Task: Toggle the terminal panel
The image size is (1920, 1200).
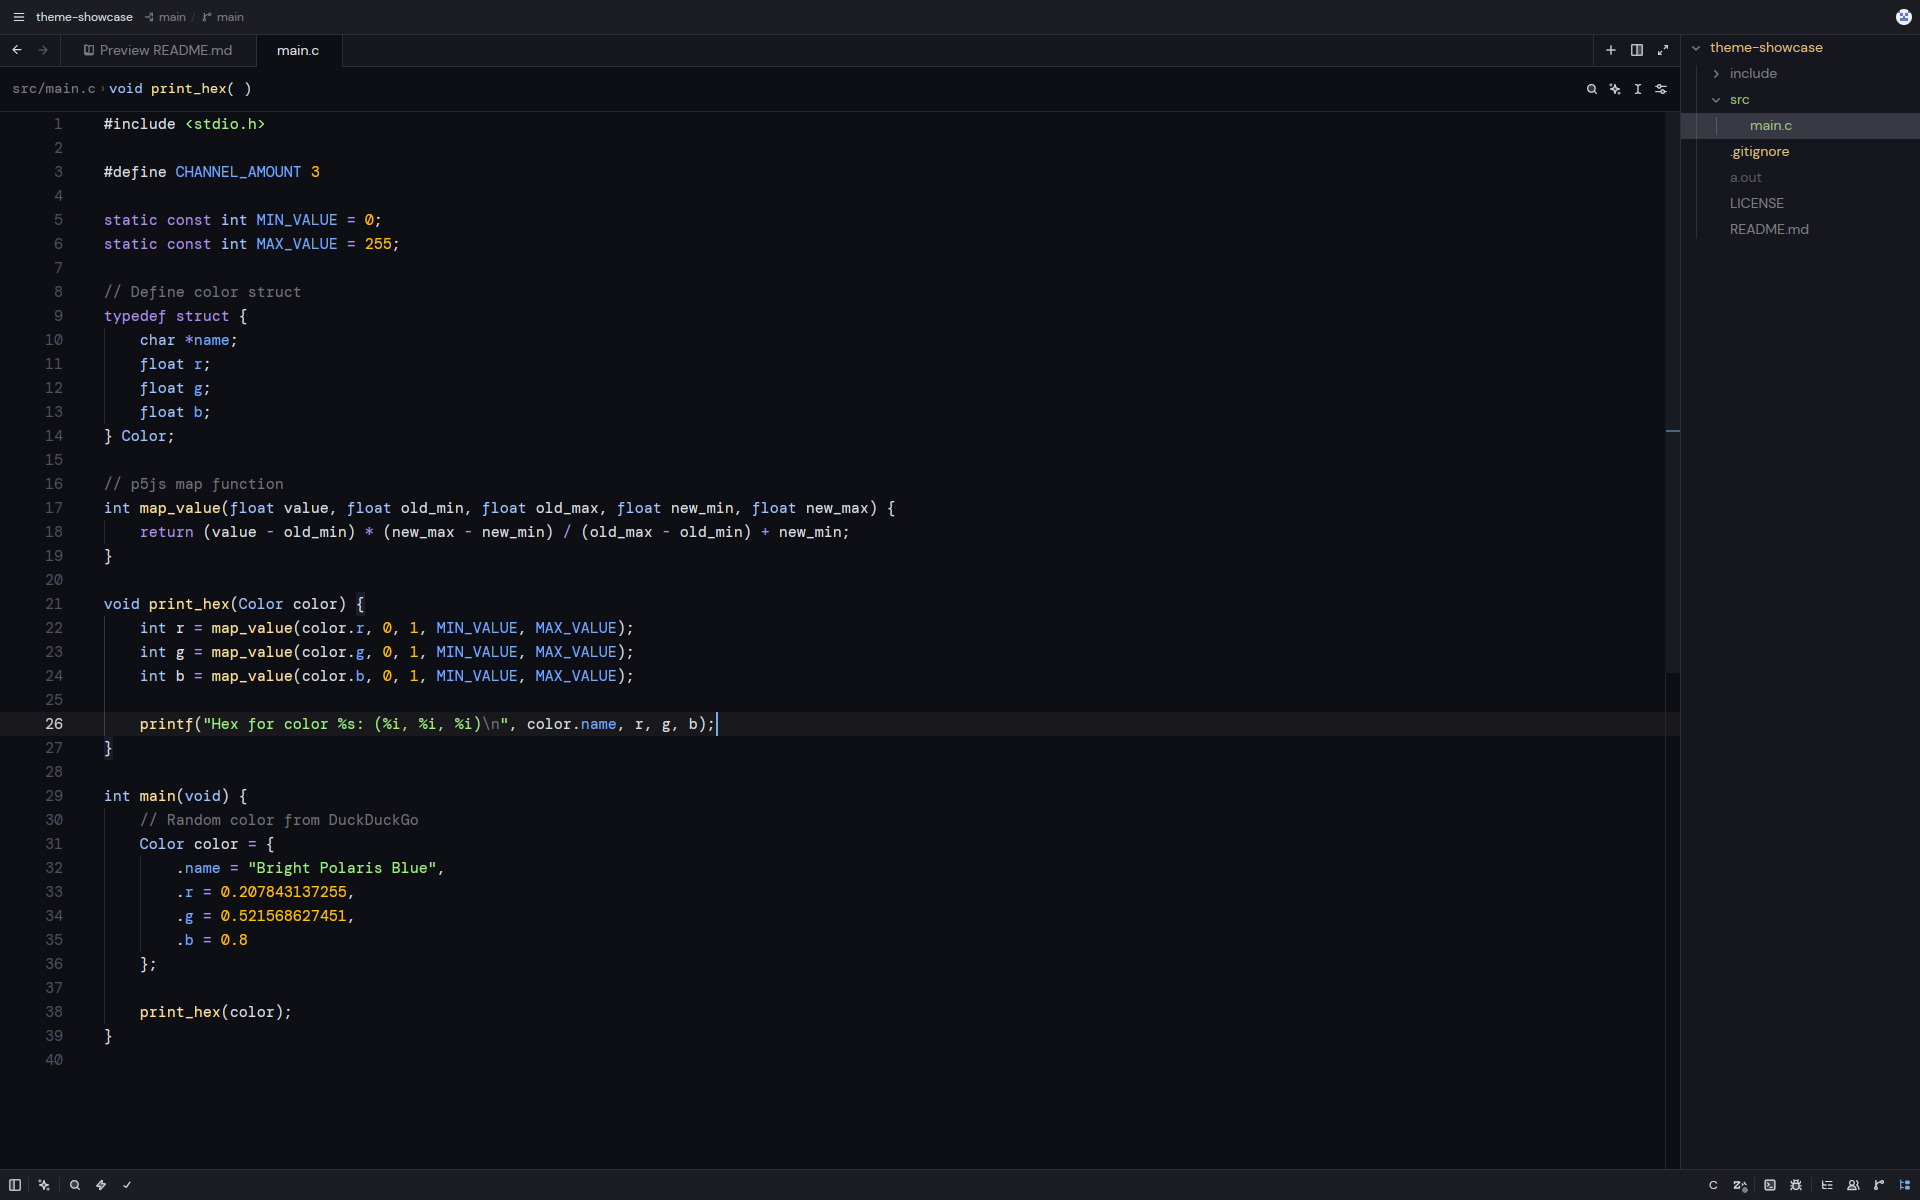Action: [1770, 1185]
